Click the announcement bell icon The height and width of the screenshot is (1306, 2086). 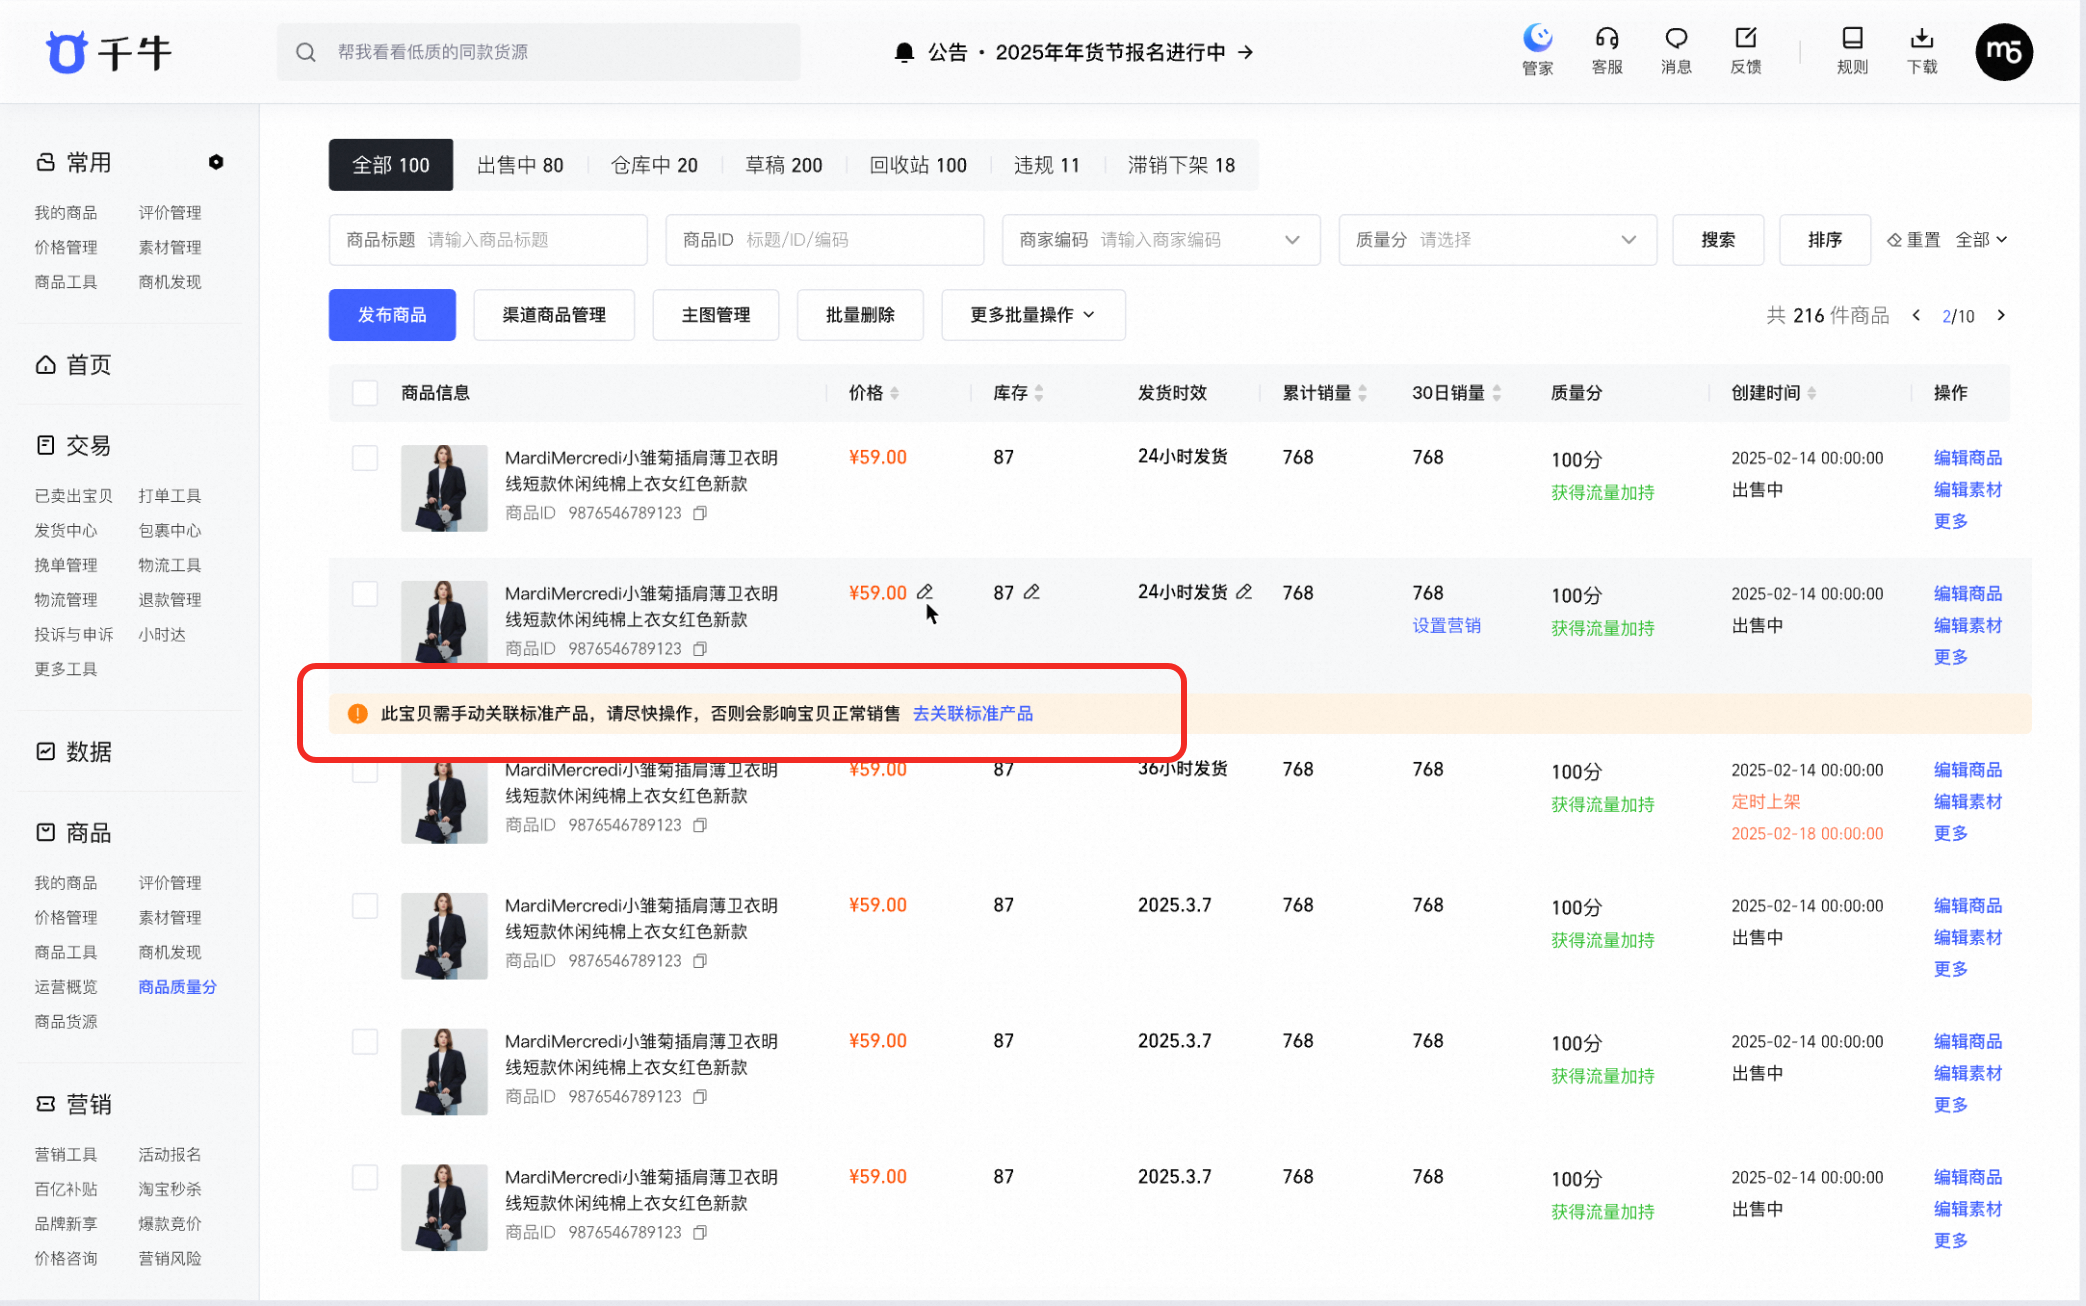[904, 52]
